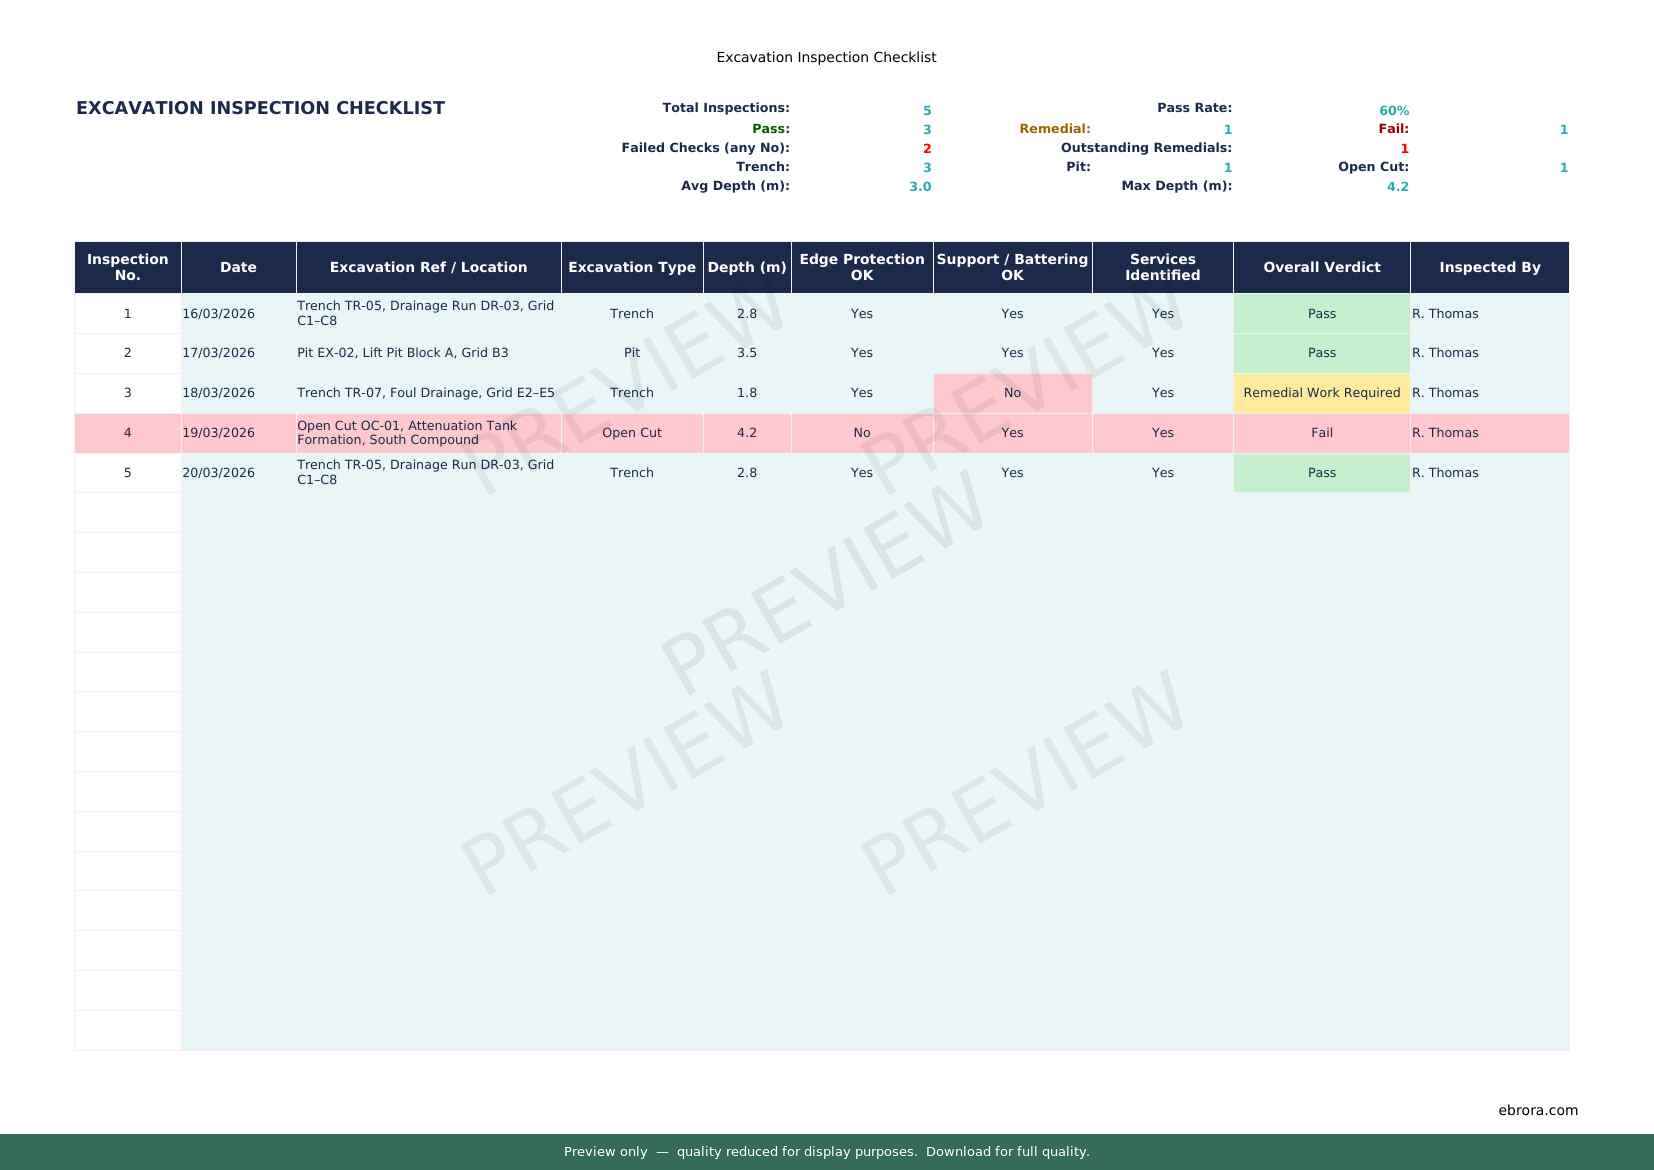Select the Inspected By header cell

tap(1489, 267)
